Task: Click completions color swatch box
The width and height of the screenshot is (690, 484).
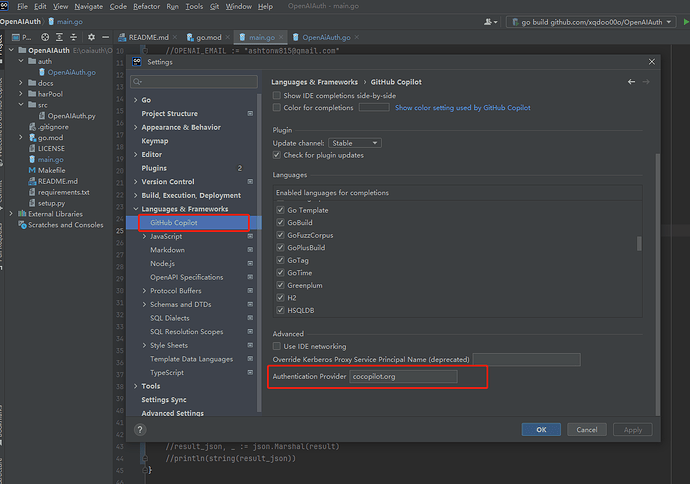Action: 374,107
